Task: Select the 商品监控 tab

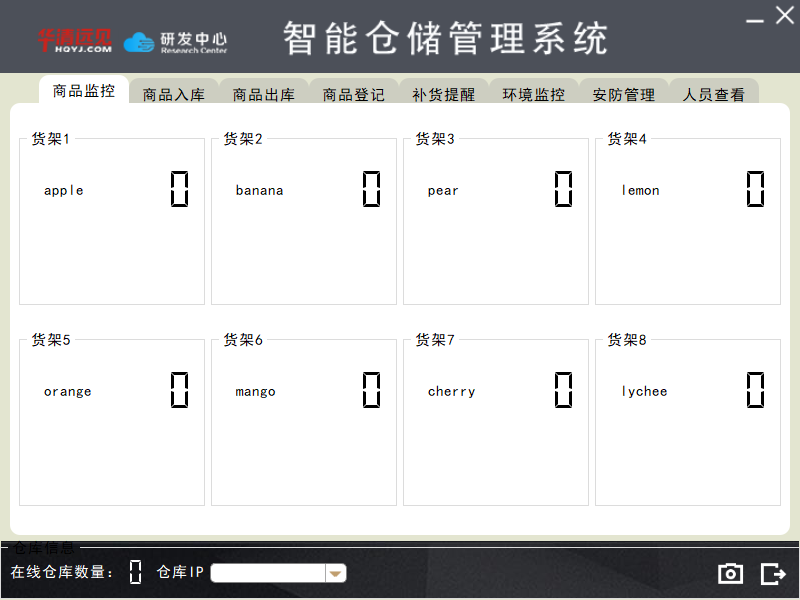Action: pos(84,91)
